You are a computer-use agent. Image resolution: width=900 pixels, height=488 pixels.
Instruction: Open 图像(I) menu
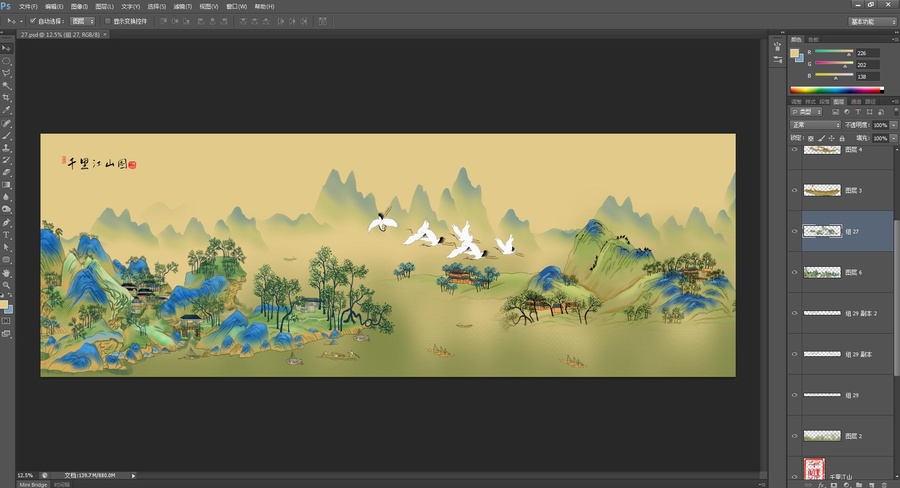(79, 6)
